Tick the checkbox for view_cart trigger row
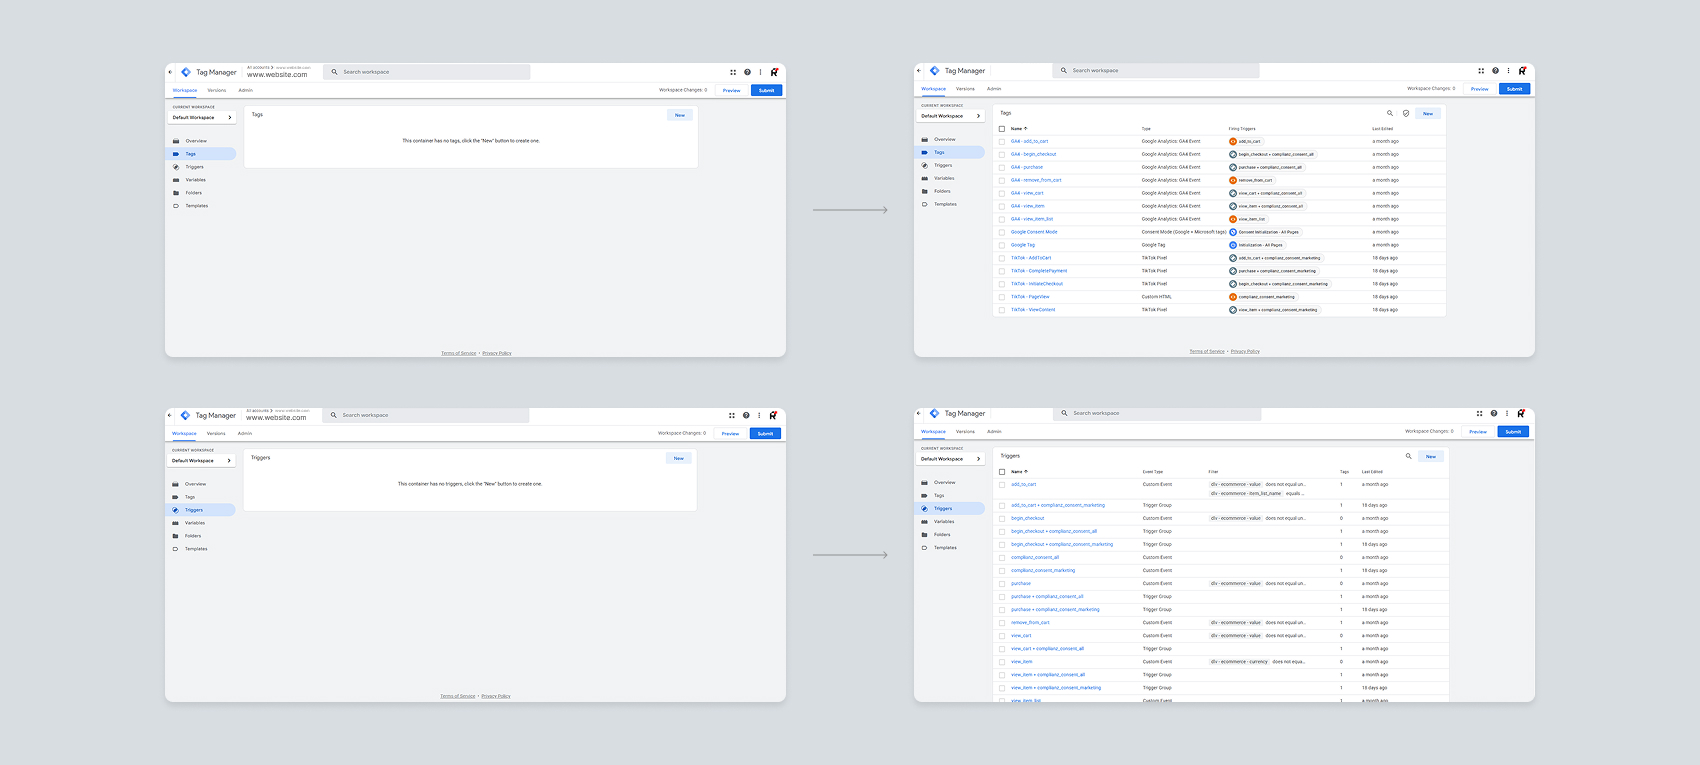This screenshot has height=765, width=1700. tap(1002, 635)
